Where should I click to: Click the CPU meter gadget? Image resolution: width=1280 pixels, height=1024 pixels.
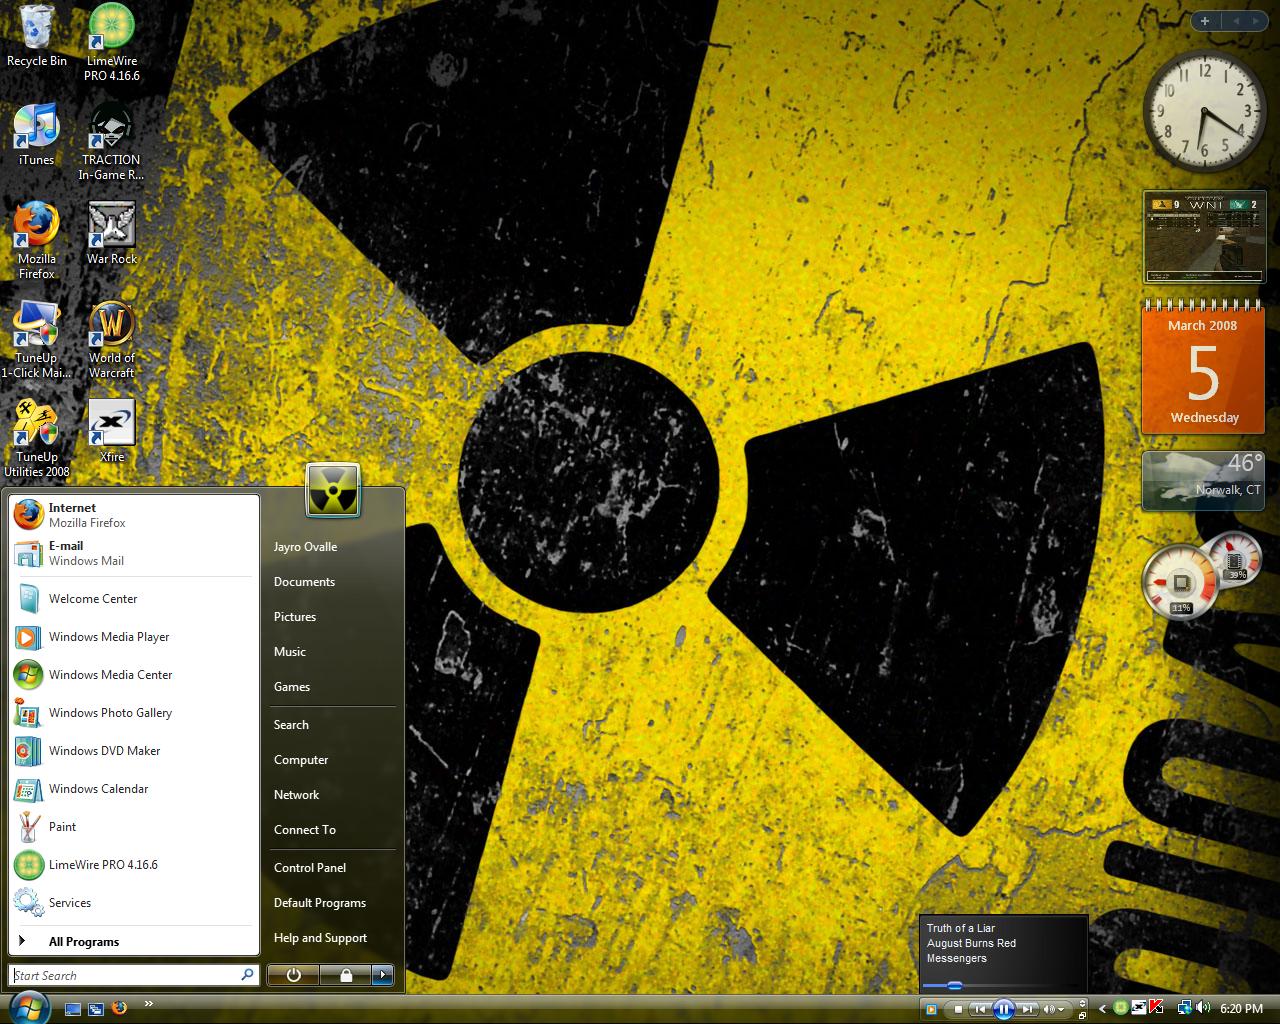[1181, 582]
